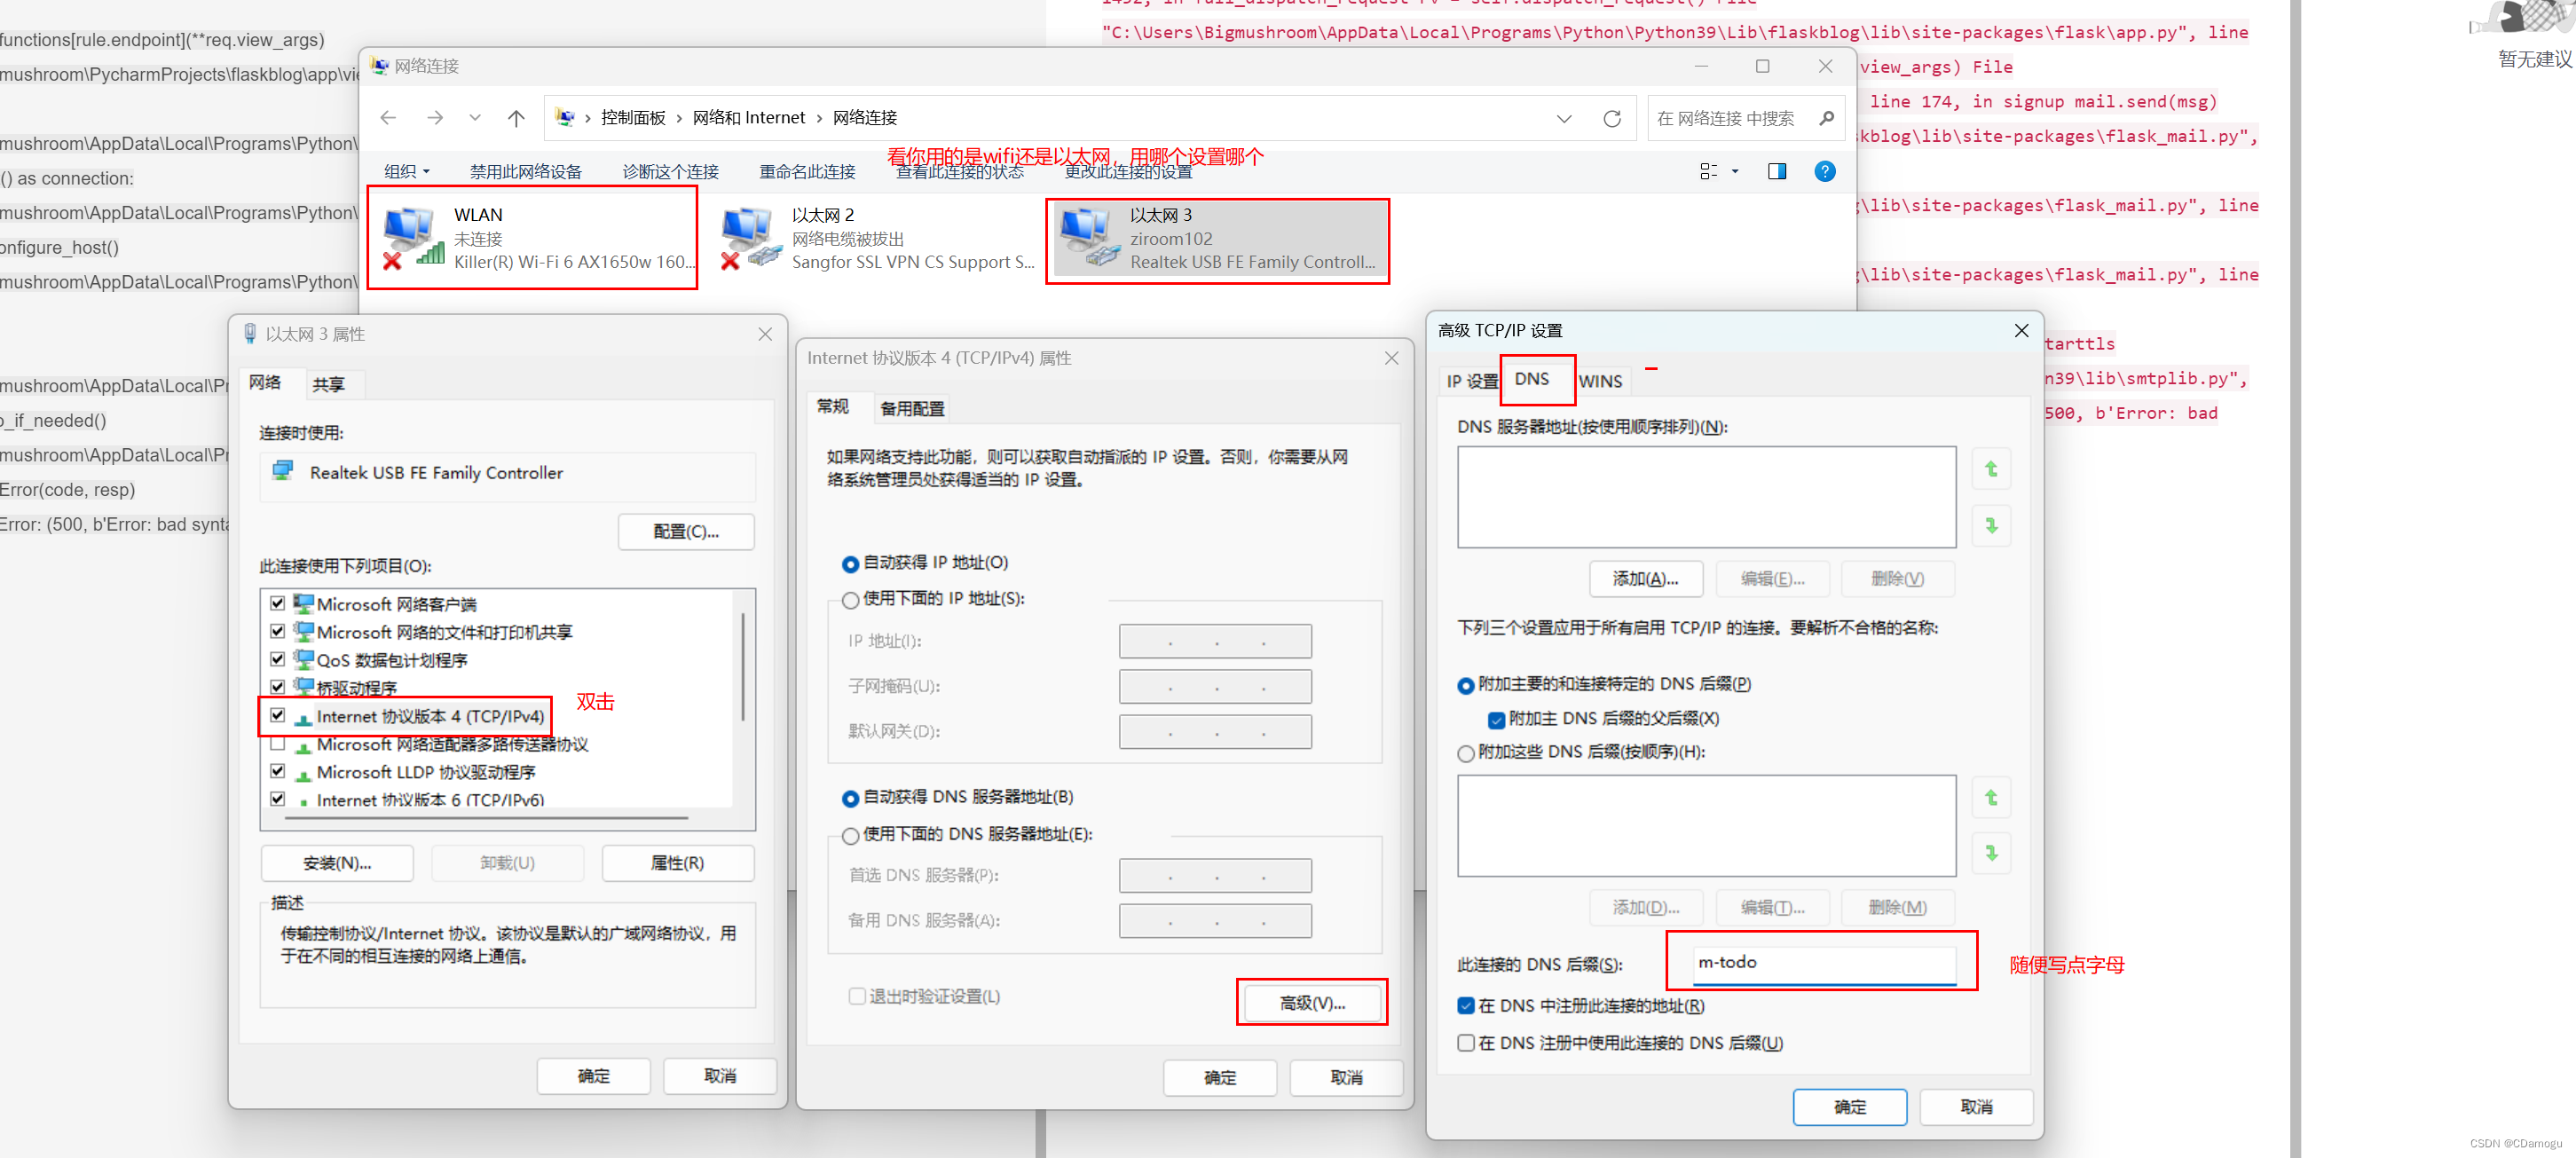Click the back navigation arrow
Viewport: 2576px width, 1158px height.
[388, 117]
